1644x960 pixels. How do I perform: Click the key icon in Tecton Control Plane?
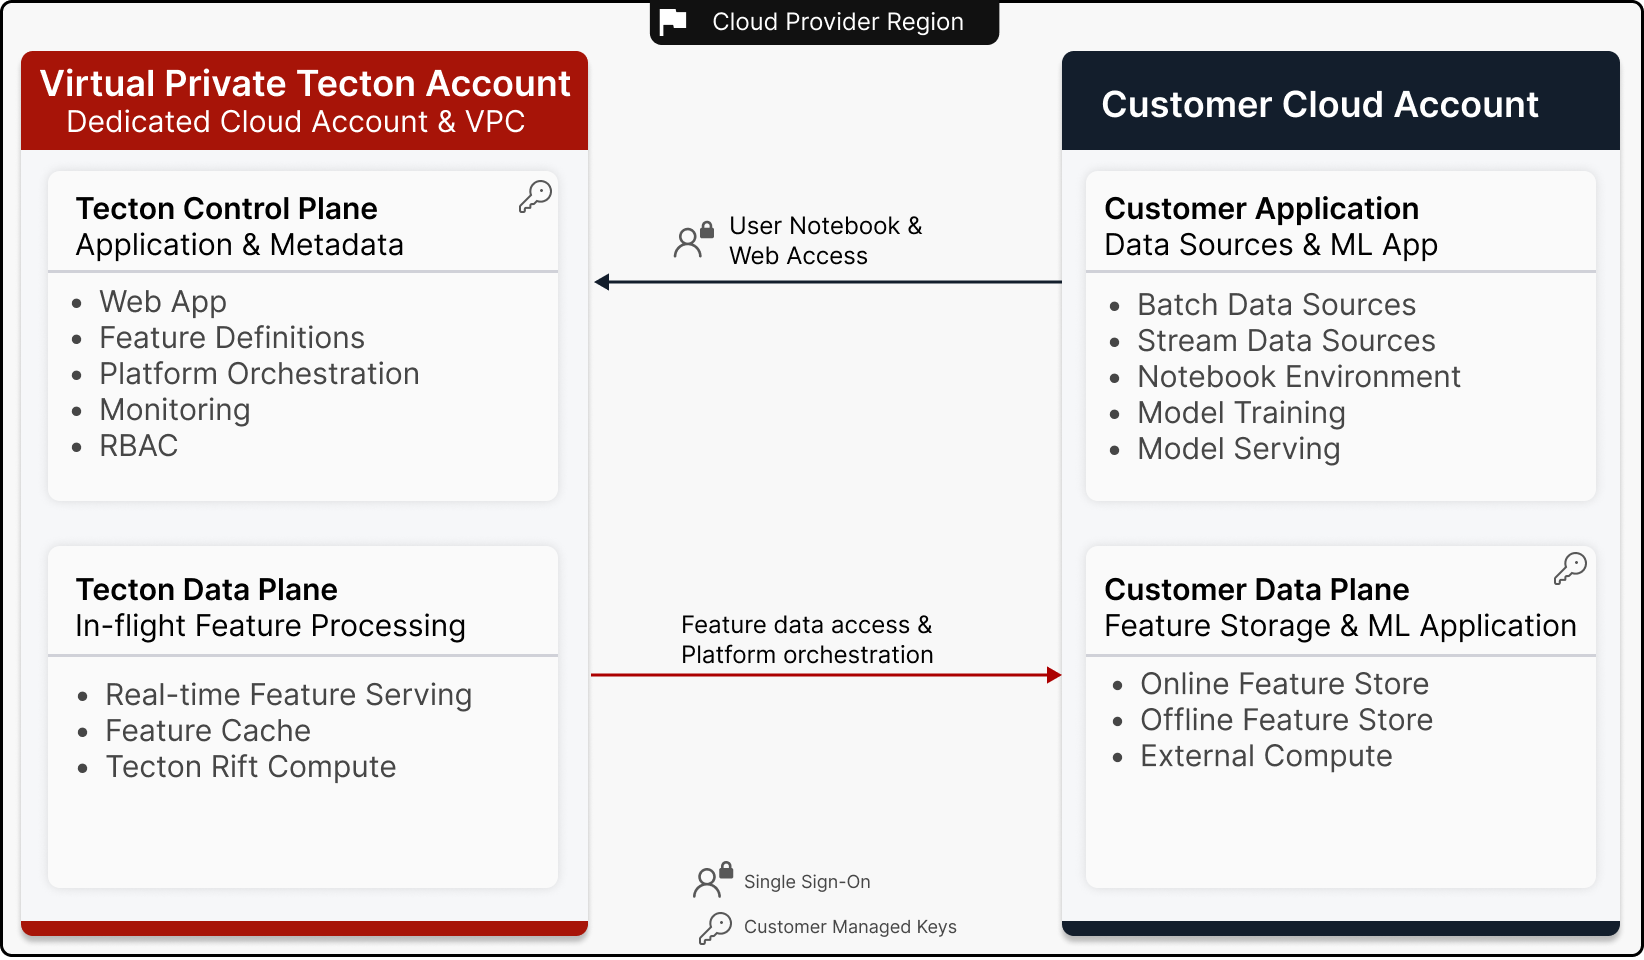click(535, 196)
